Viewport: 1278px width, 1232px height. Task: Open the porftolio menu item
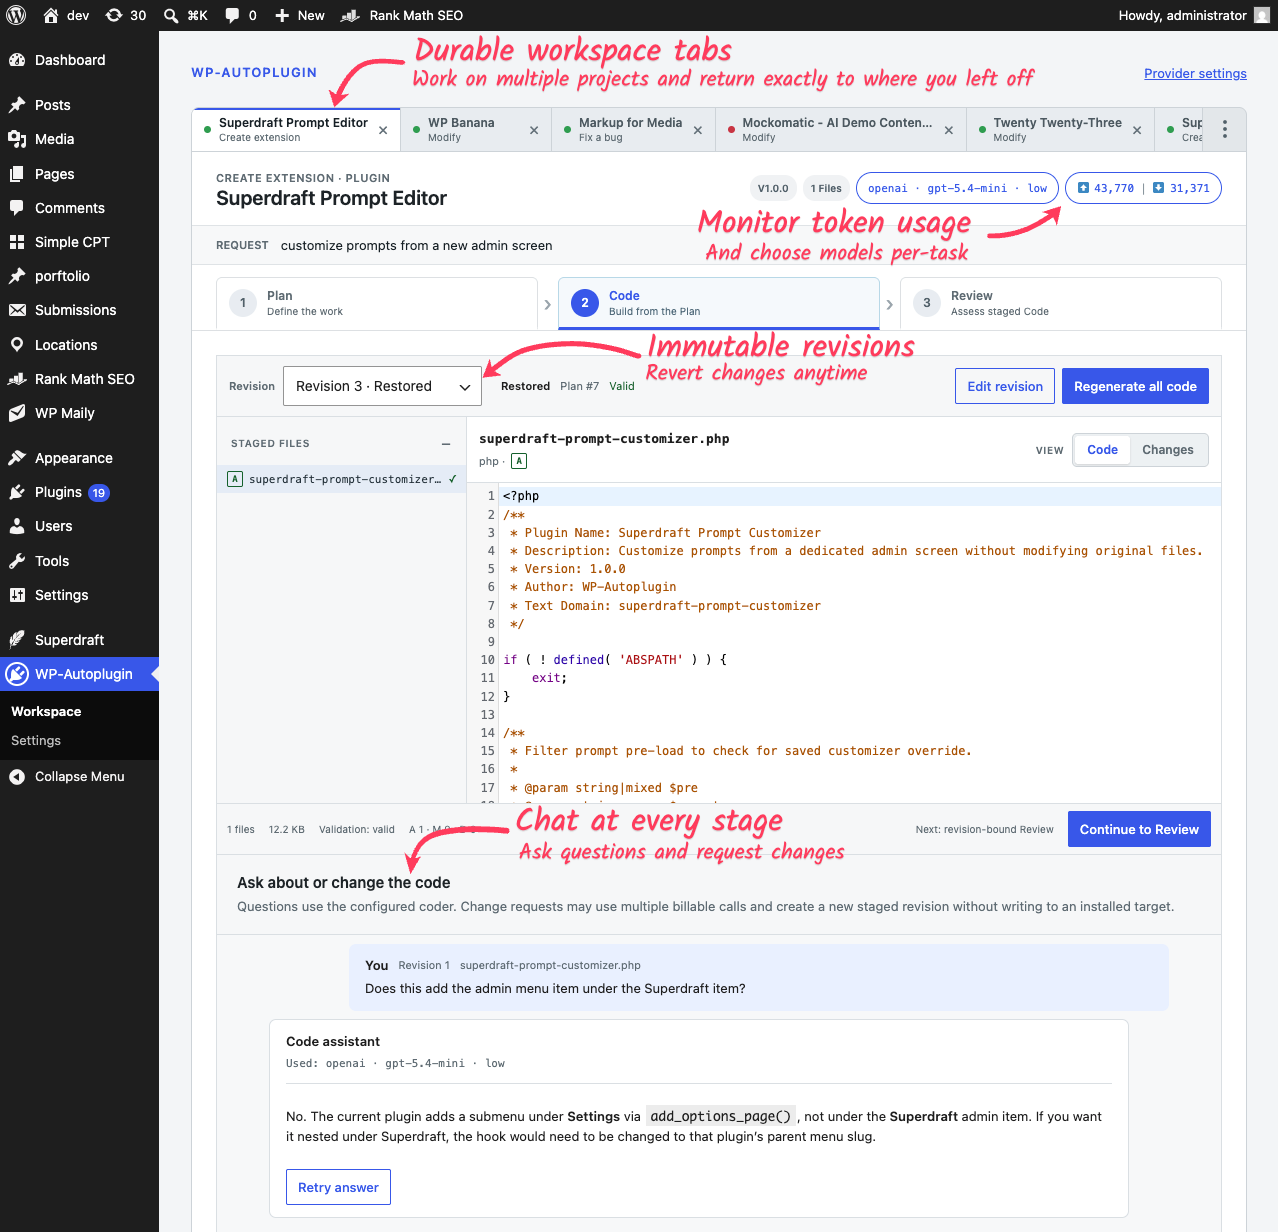[79, 276]
